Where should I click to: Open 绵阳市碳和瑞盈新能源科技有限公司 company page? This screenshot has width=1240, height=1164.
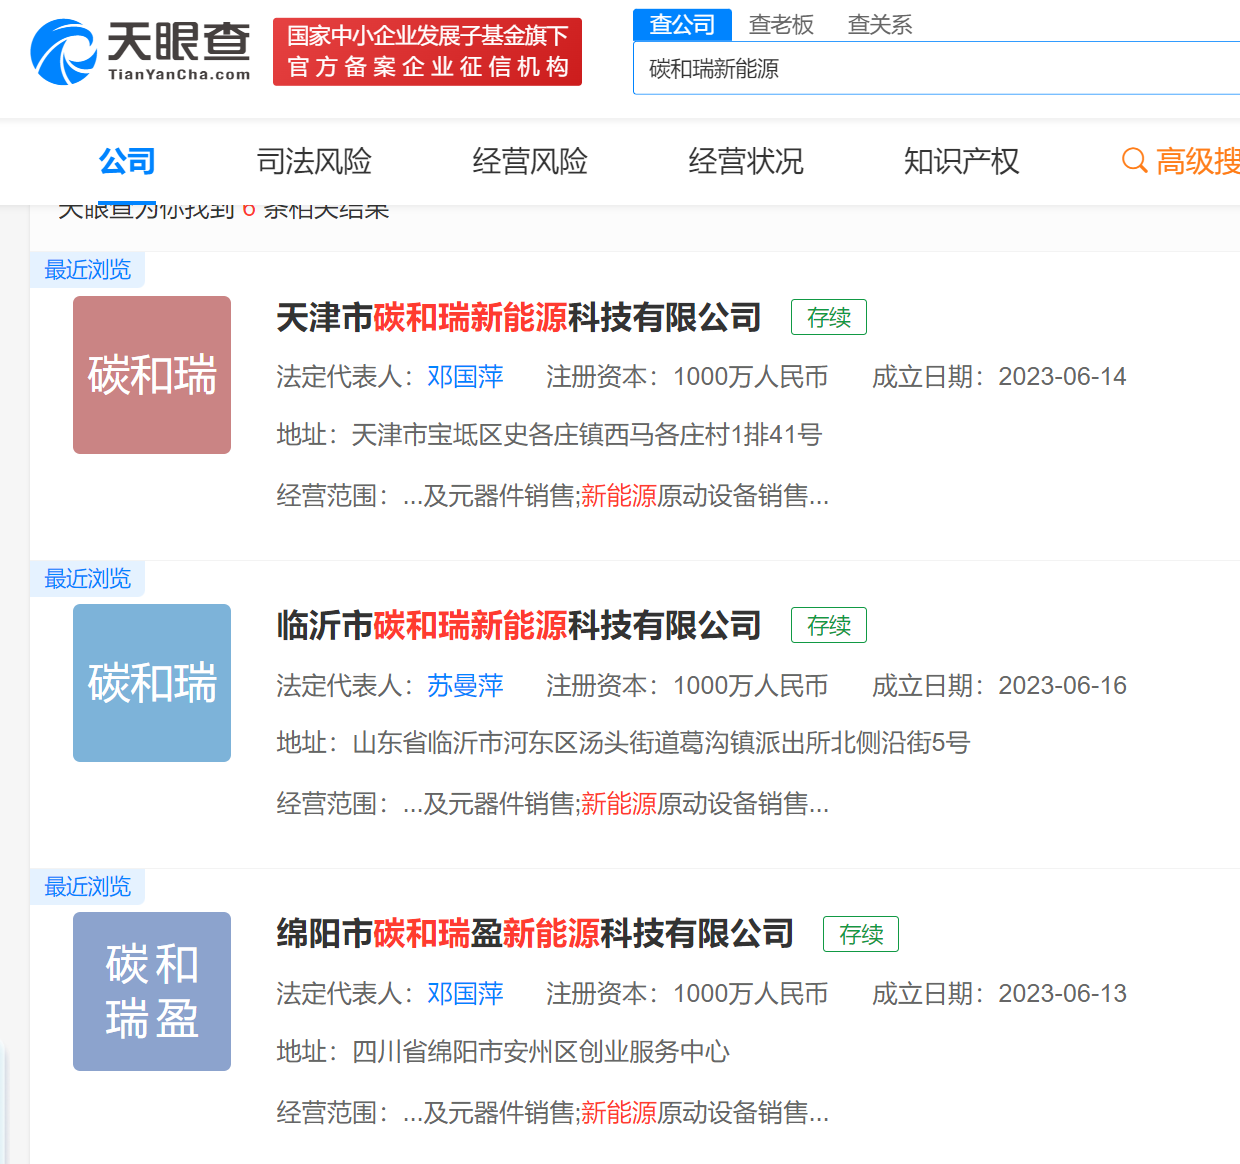pyautogui.click(x=535, y=934)
